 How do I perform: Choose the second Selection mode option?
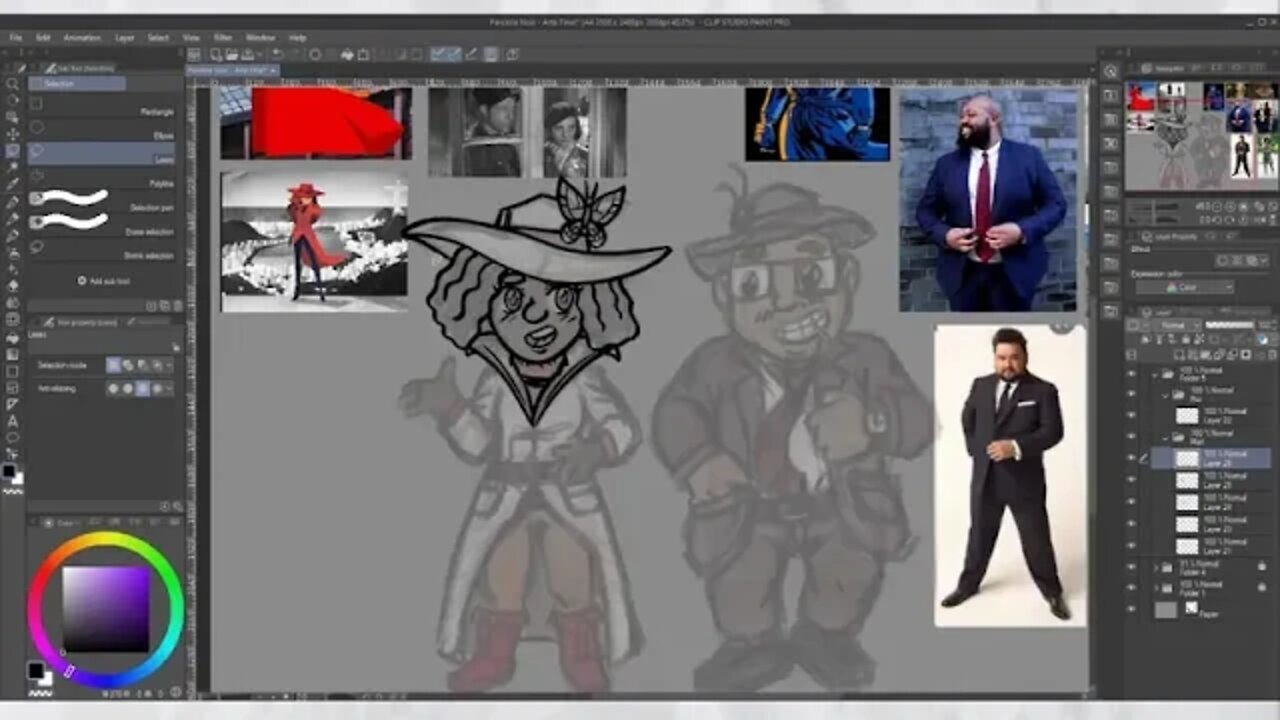pos(128,365)
